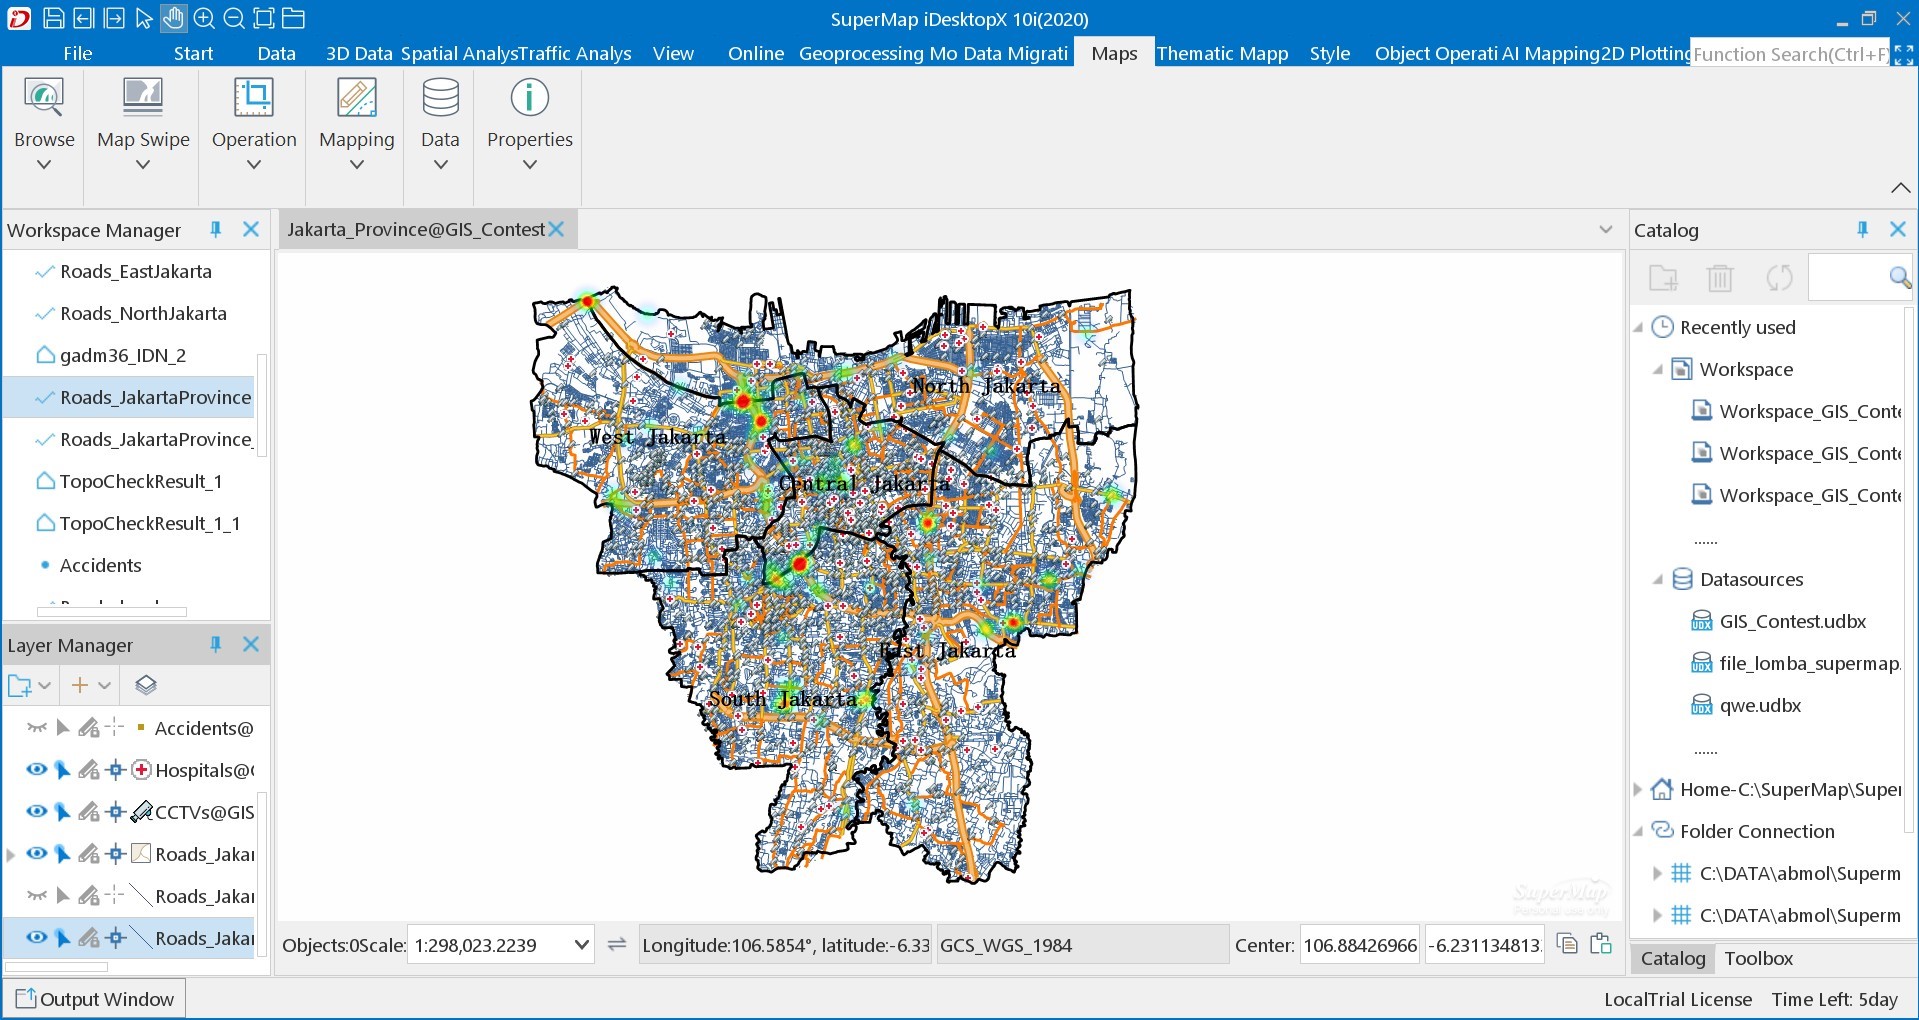Open the Mapping ribbon group
Screen dimensions: 1919x1020
[x=357, y=125]
